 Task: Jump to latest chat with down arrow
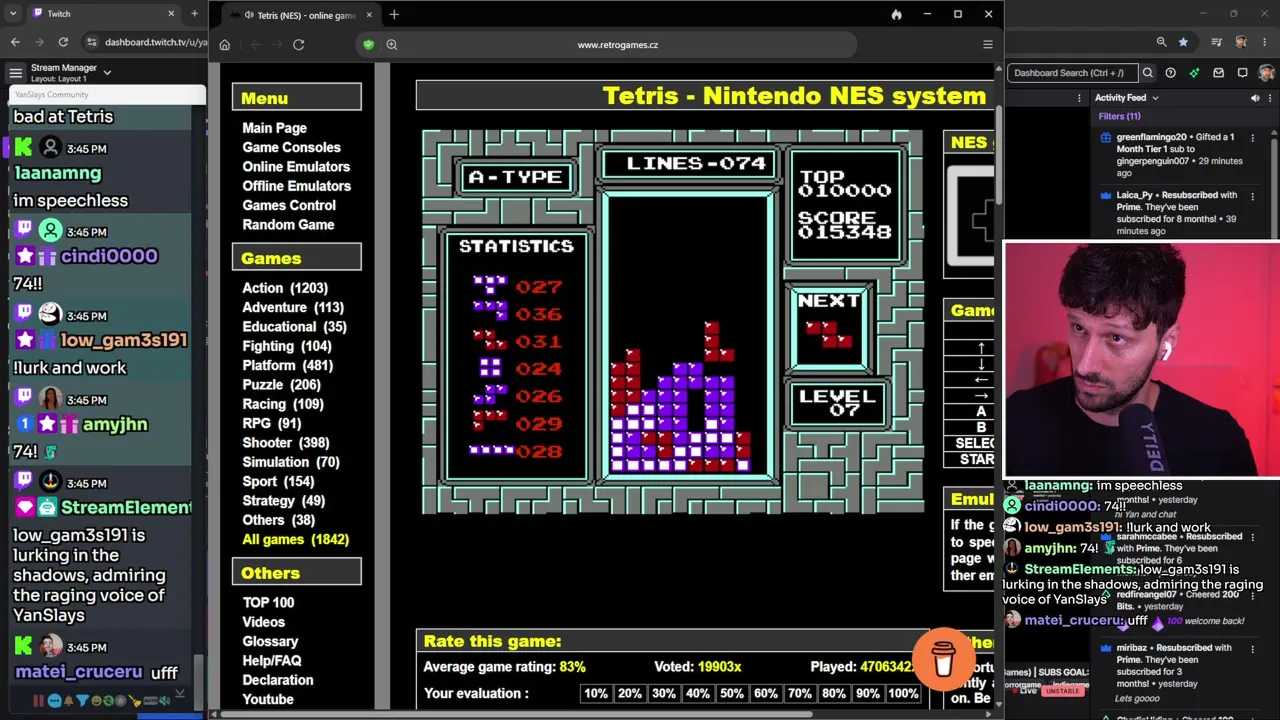point(180,693)
